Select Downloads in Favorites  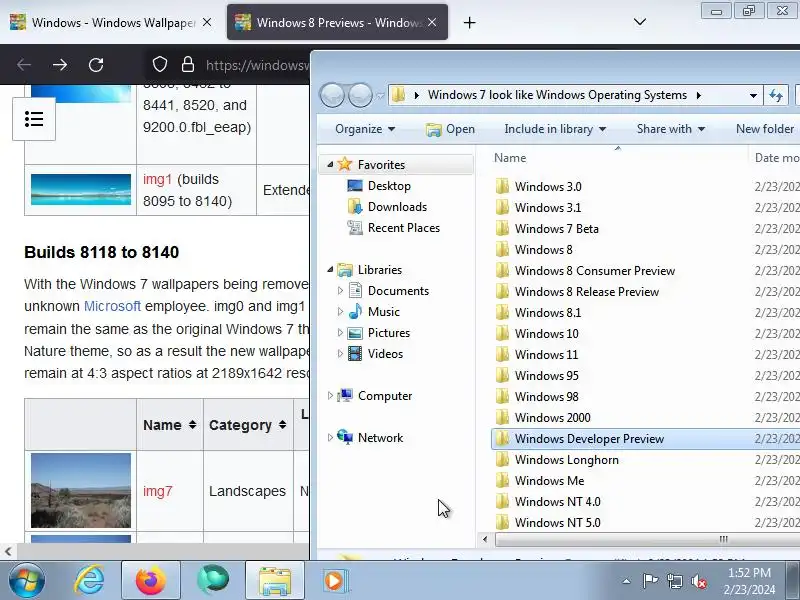pyautogui.click(x=387, y=207)
